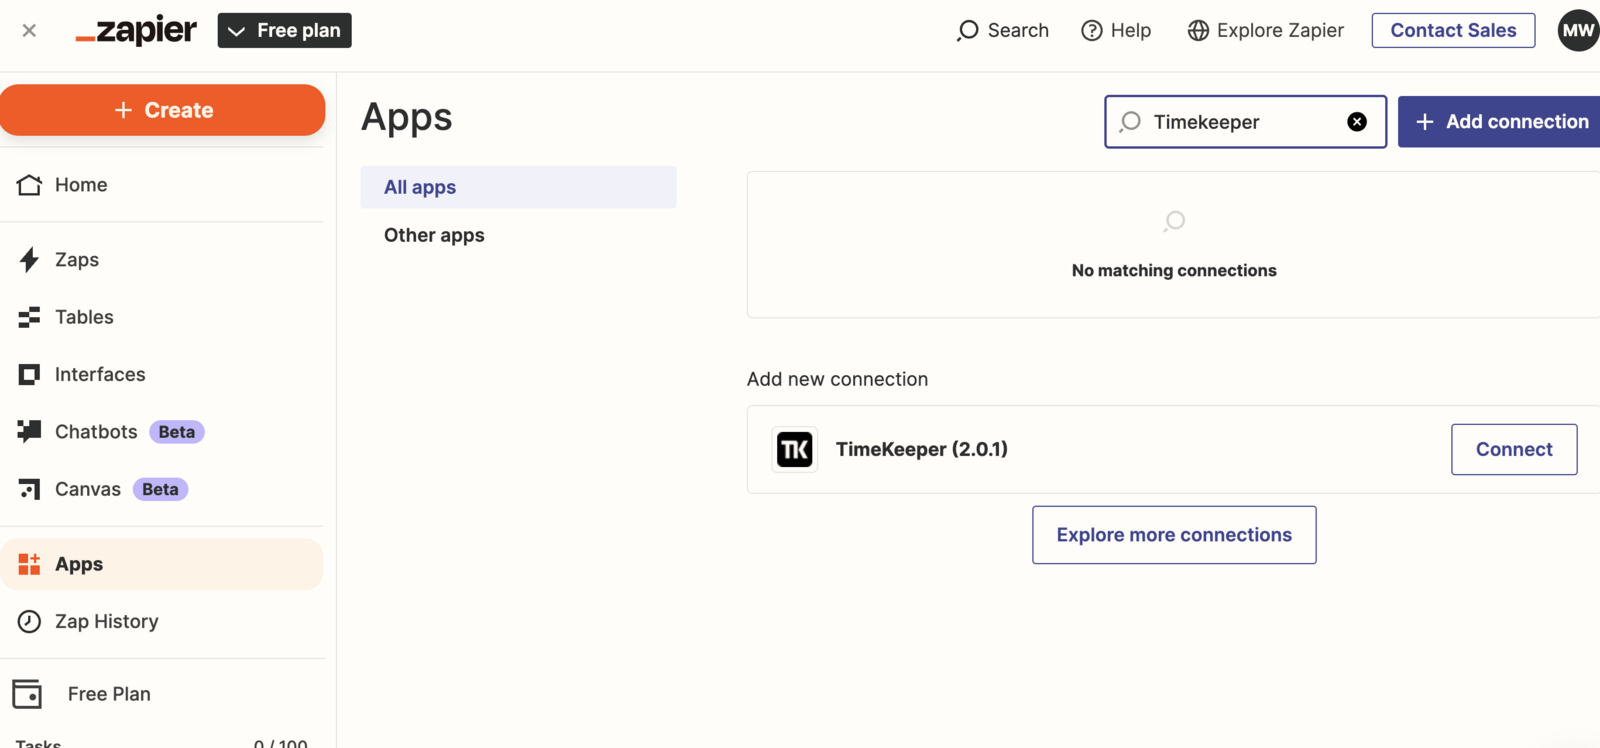
Task: Click the Add connection button
Action: pyautogui.click(x=1499, y=122)
